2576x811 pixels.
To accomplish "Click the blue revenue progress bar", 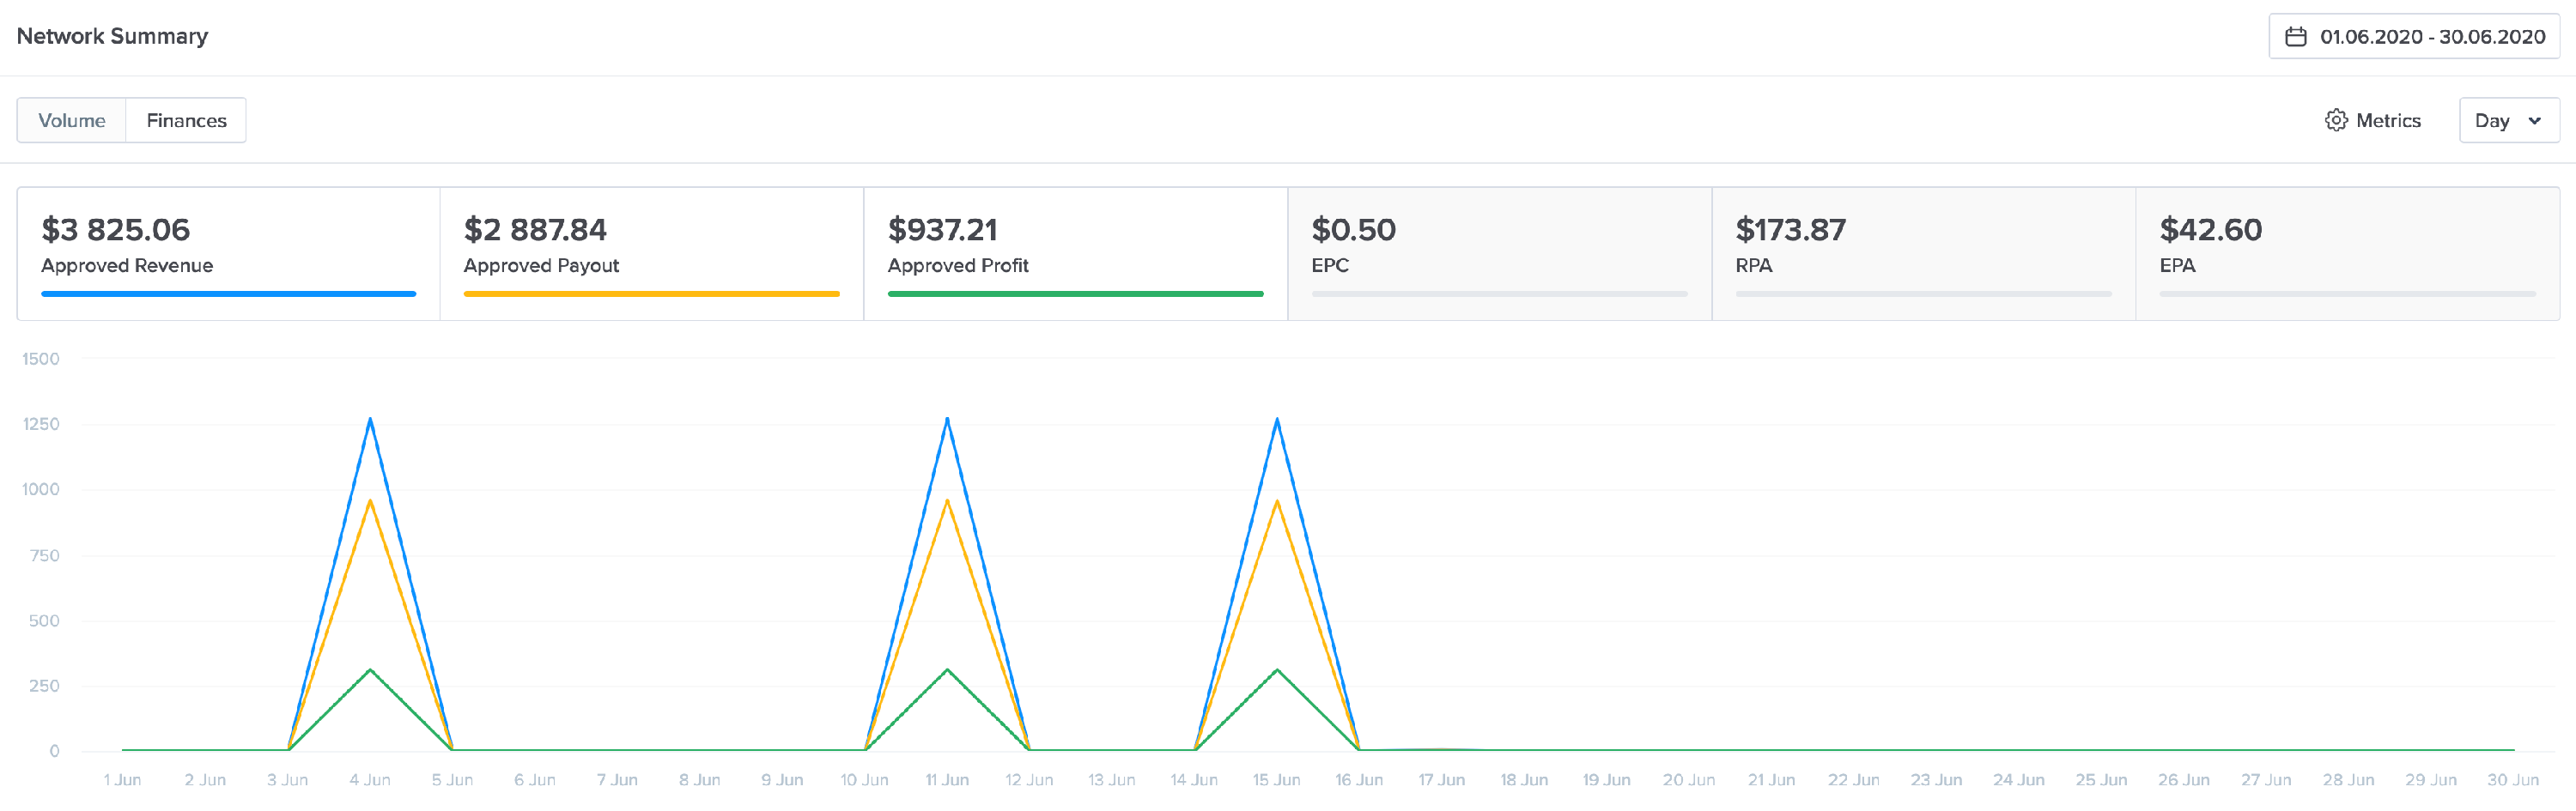I will tap(228, 294).
